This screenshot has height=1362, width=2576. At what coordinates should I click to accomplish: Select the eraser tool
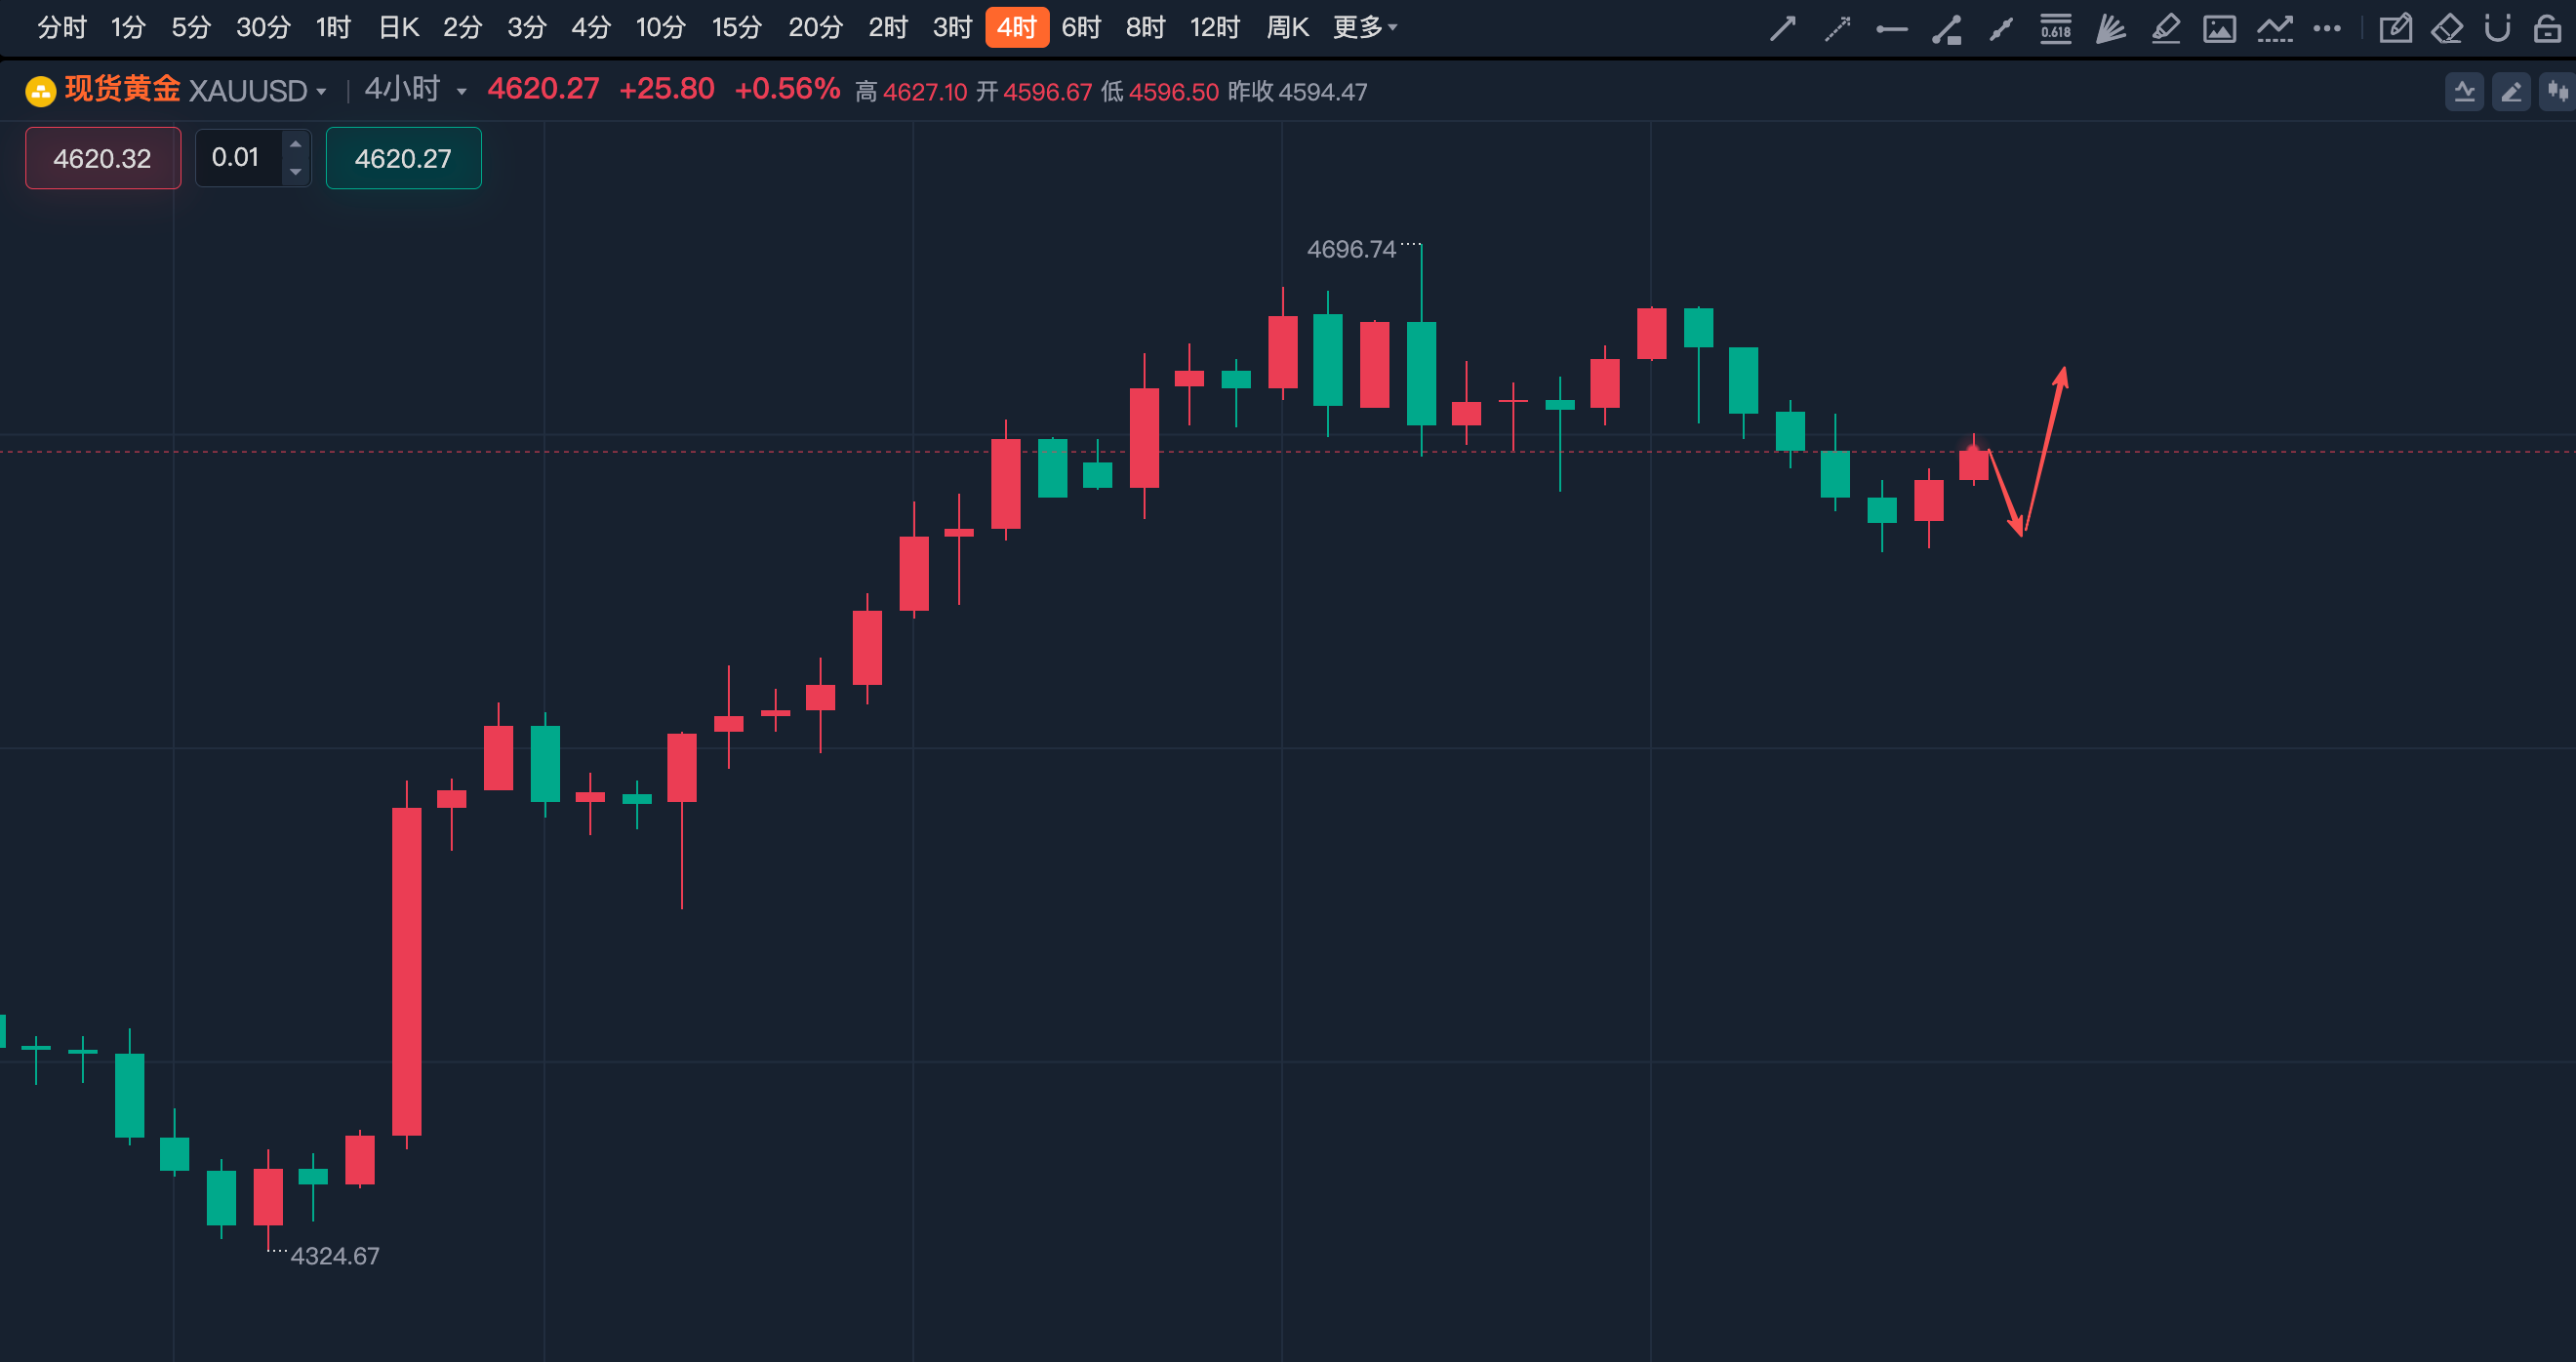(2446, 28)
